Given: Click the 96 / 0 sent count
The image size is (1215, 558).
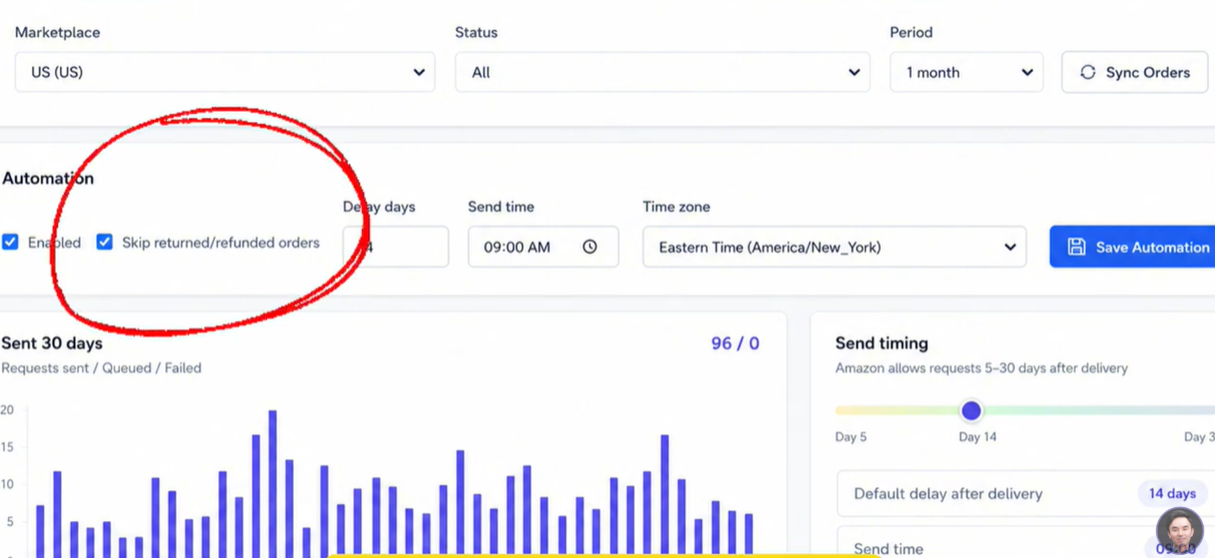Looking at the screenshot, I should [735, 343].
